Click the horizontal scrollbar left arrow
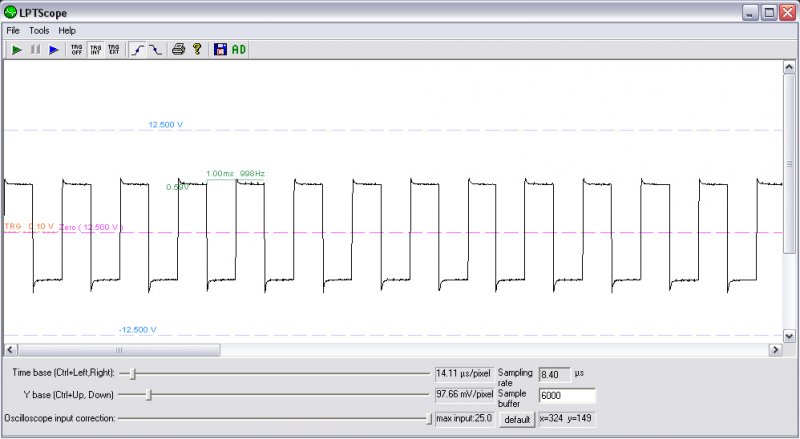 click(x=10, y=350)
